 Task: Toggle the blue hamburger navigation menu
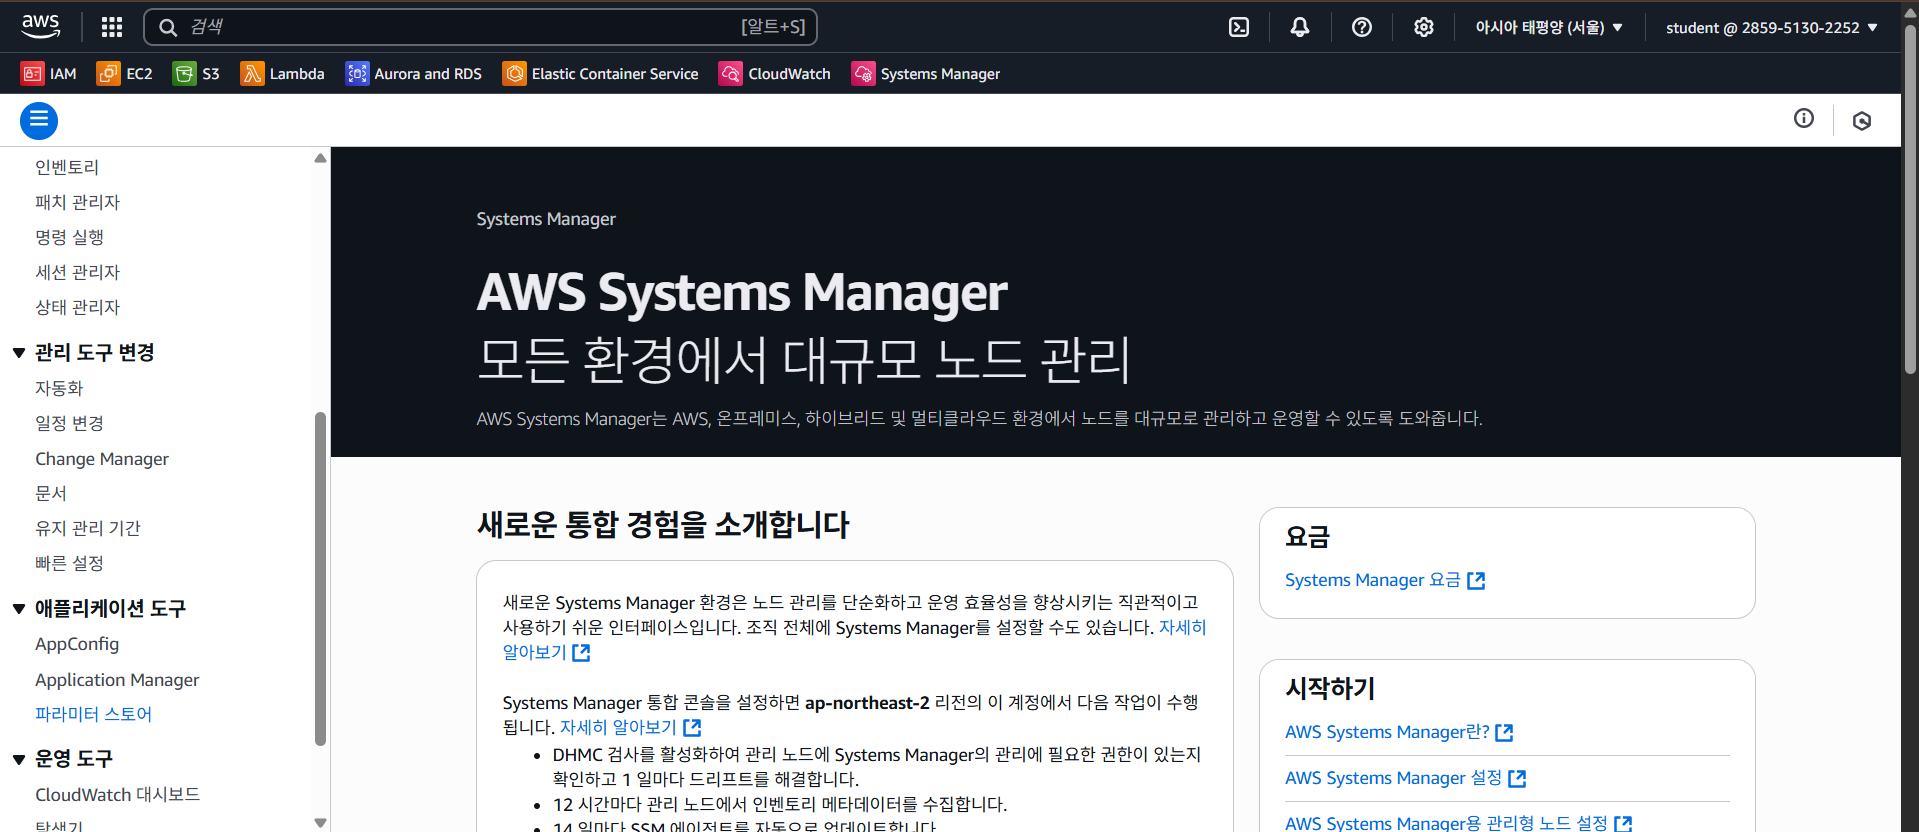tap(39, 121)
